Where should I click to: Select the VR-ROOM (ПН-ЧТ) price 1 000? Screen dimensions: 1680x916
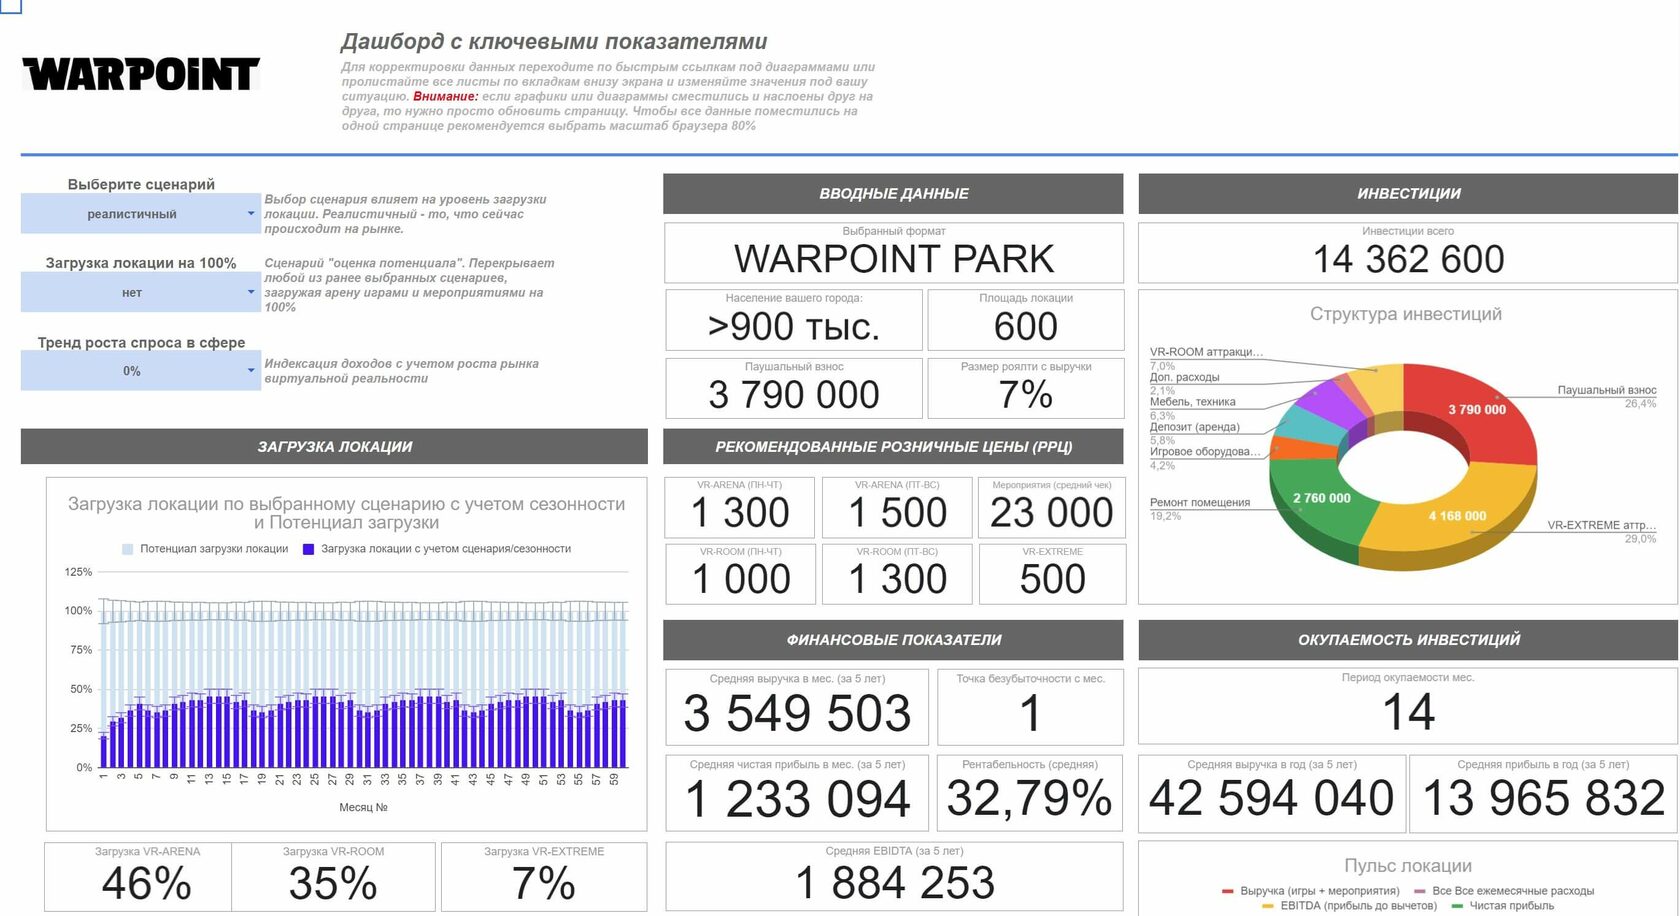click(x=741, y=579)
